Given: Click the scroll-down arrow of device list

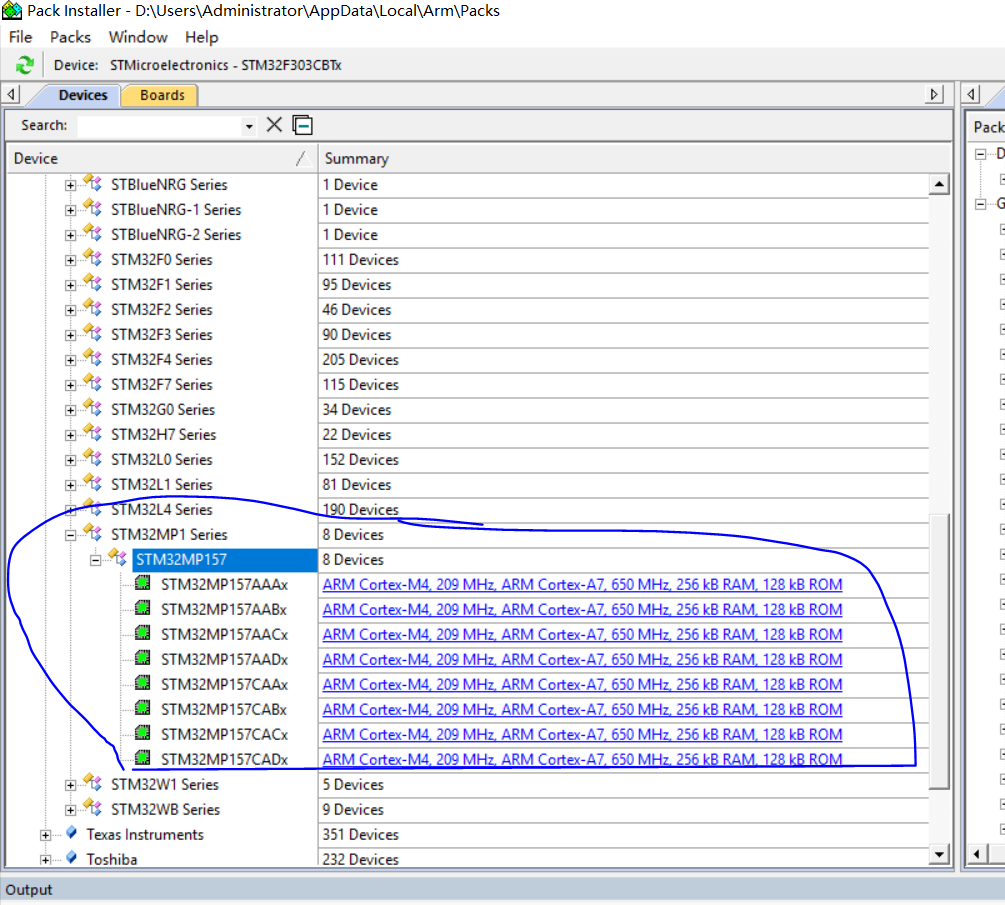Looking at the screenshot, I should pos(939,854).
